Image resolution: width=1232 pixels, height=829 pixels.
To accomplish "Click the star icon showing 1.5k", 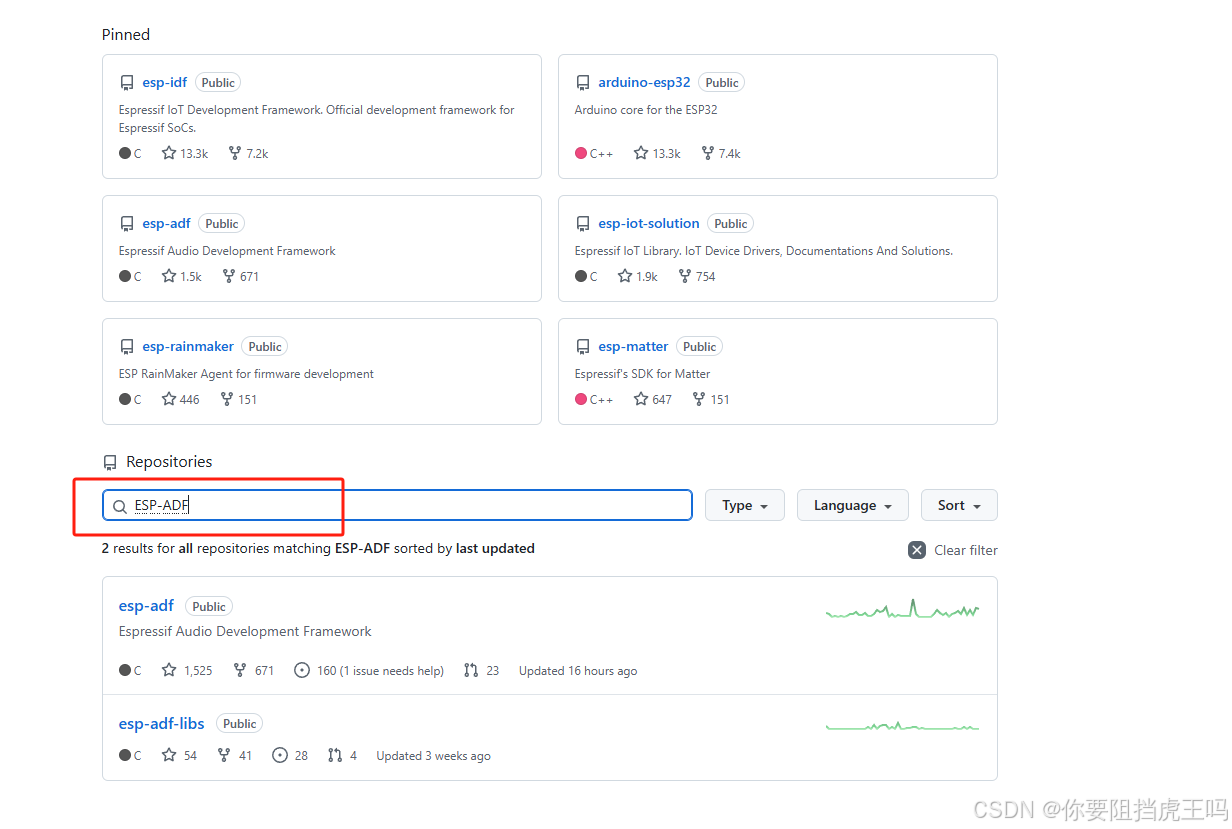I will click(169, 276).
